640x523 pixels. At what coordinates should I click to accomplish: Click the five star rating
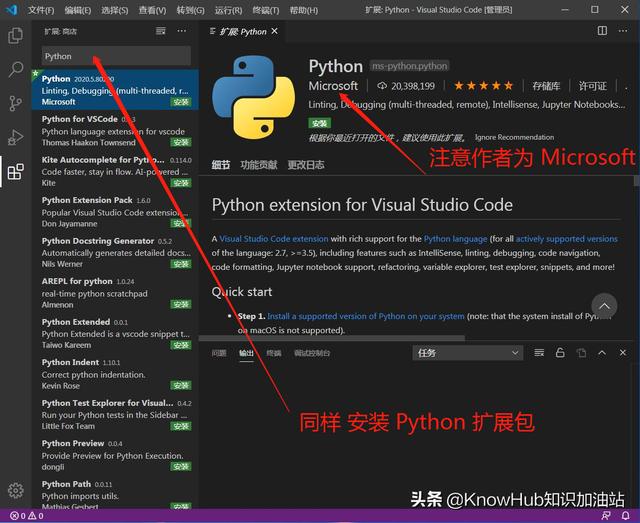(484, 86)
